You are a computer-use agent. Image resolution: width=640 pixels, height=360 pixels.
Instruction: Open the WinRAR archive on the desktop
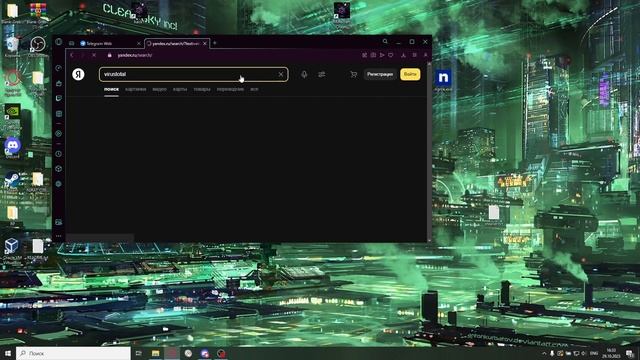pos(38,11)
